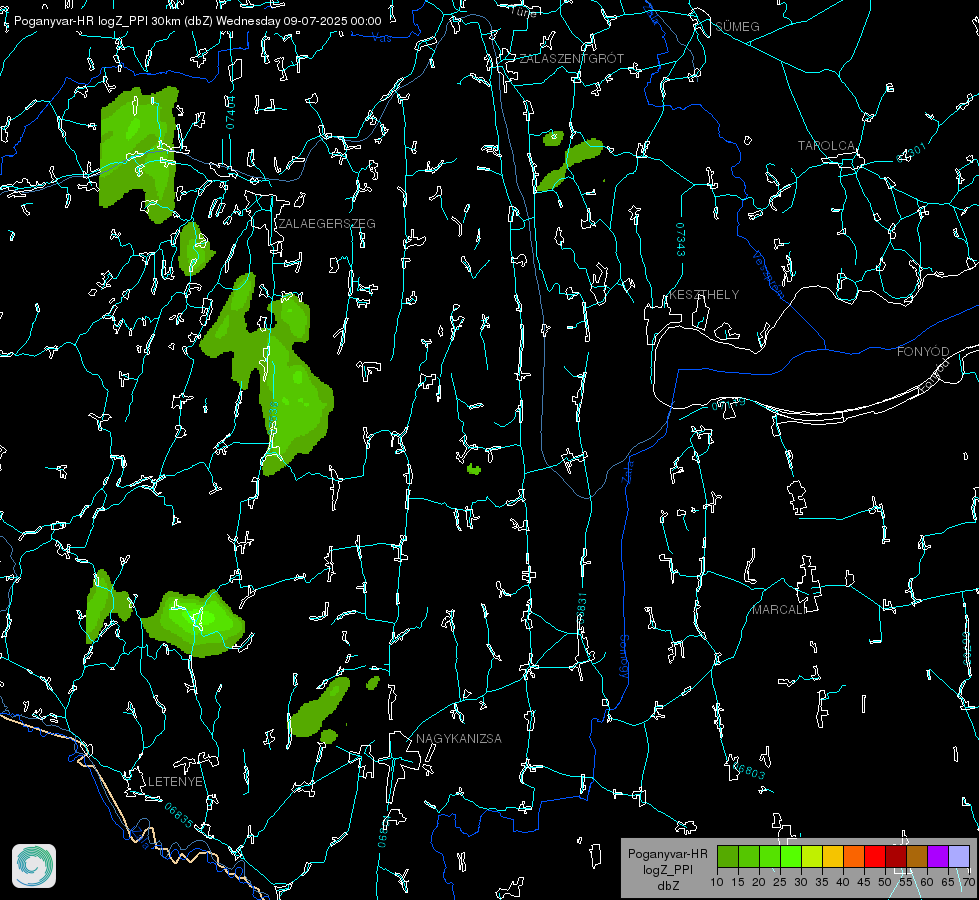Click the 20–25 dBZ green legend swatch
Image resolution: width=979 pixels, height=900 pixels.
pyautogui.click(x=770, y=856)
